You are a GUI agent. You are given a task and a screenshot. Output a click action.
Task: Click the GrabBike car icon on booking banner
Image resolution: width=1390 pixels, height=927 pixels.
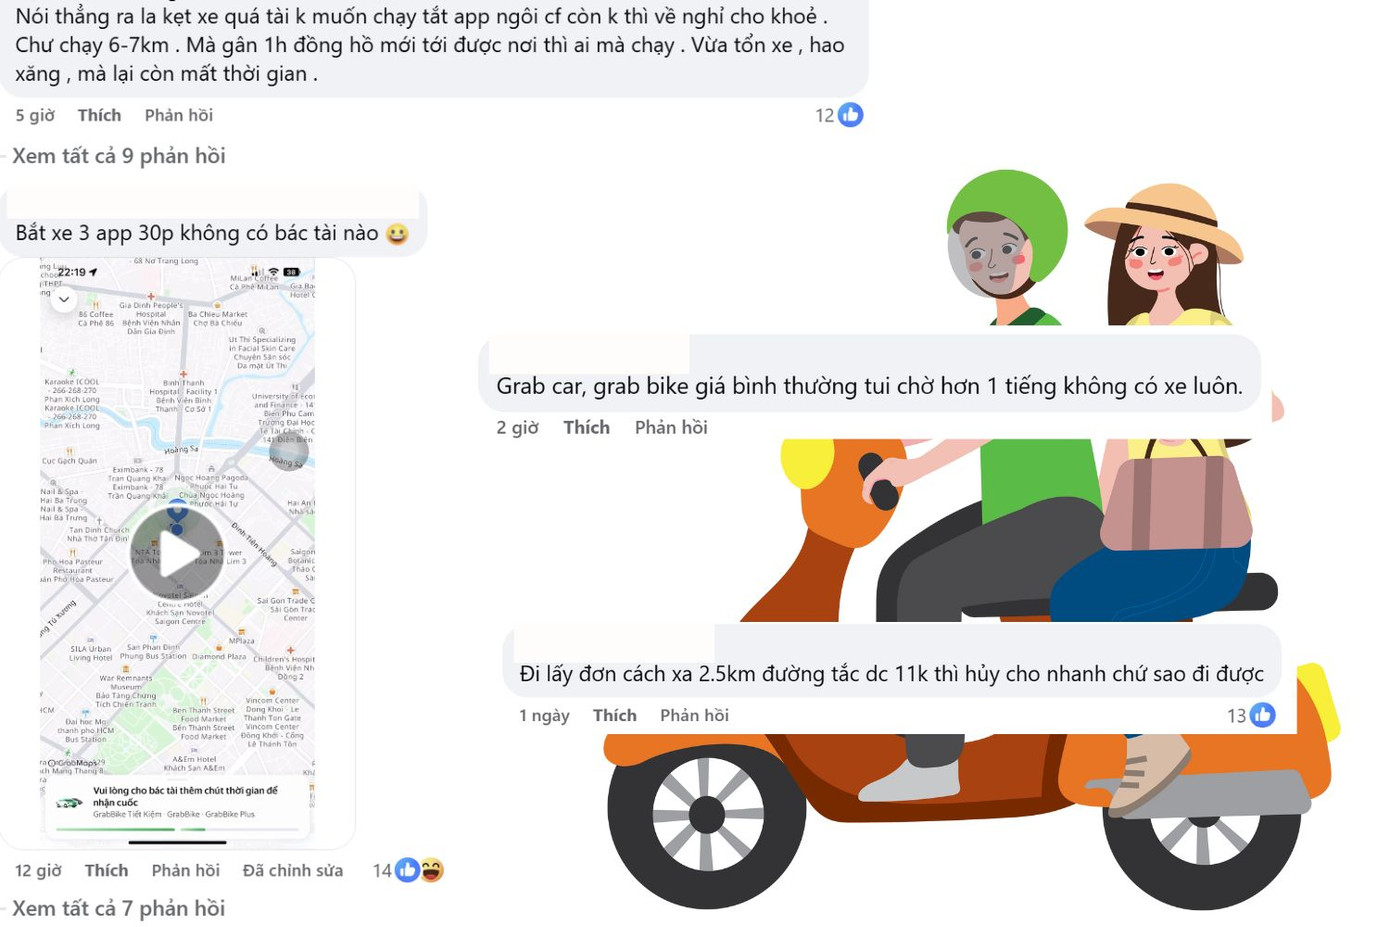[69, 802]
